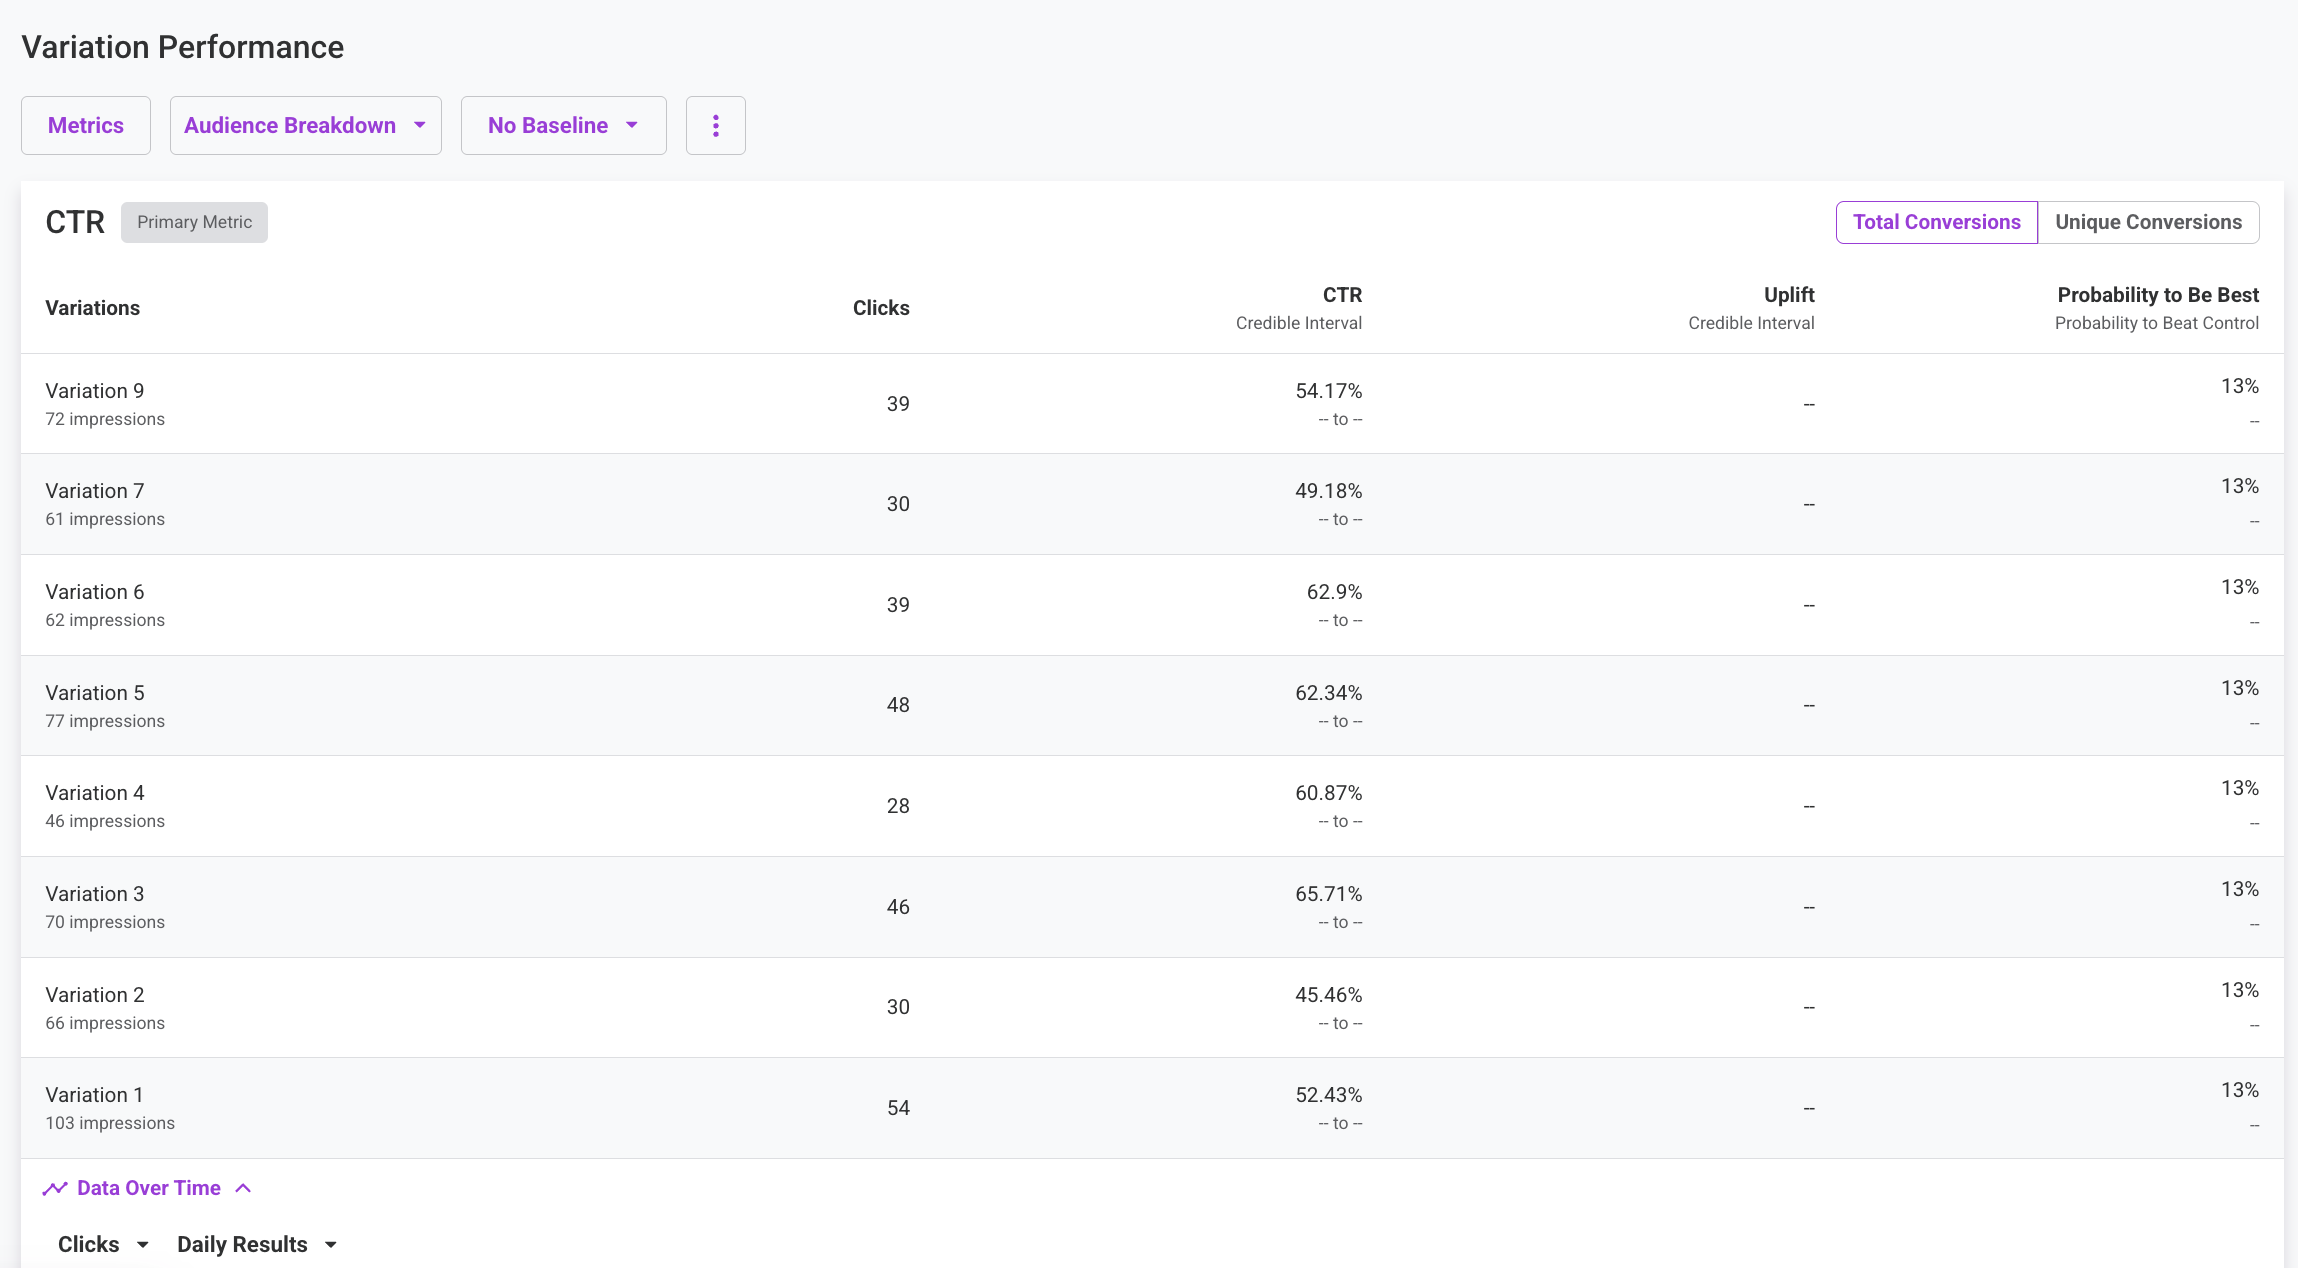
Task: Open the three-dot more options menu
Action: [716, 125]
